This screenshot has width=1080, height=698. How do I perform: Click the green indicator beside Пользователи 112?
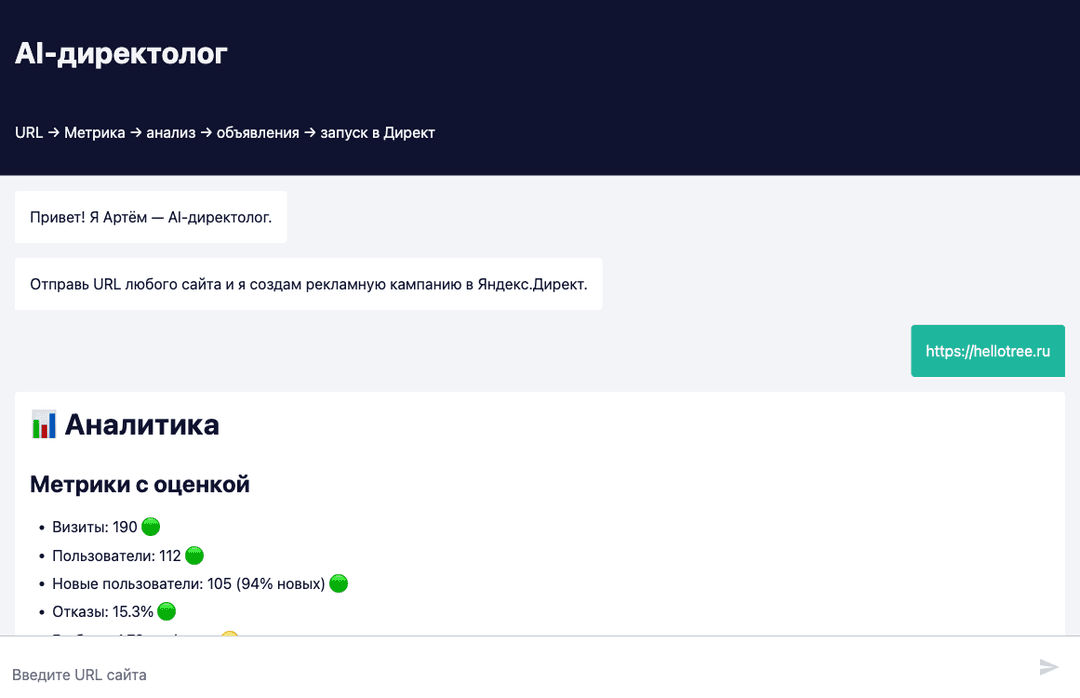coord(194,555)
